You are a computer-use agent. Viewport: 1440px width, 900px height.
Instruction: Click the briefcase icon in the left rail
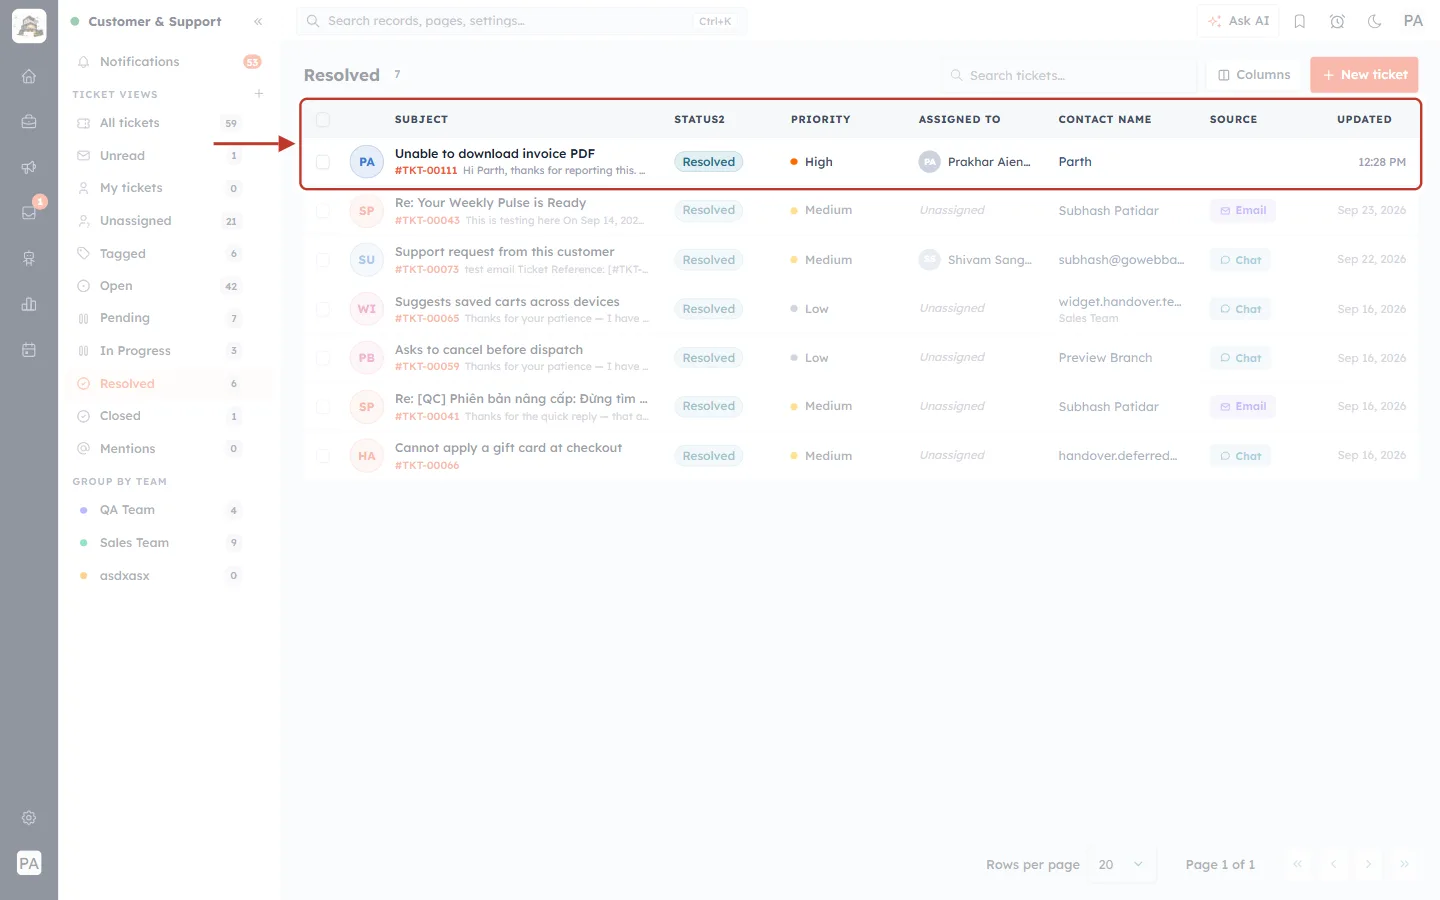coord(29,122)
